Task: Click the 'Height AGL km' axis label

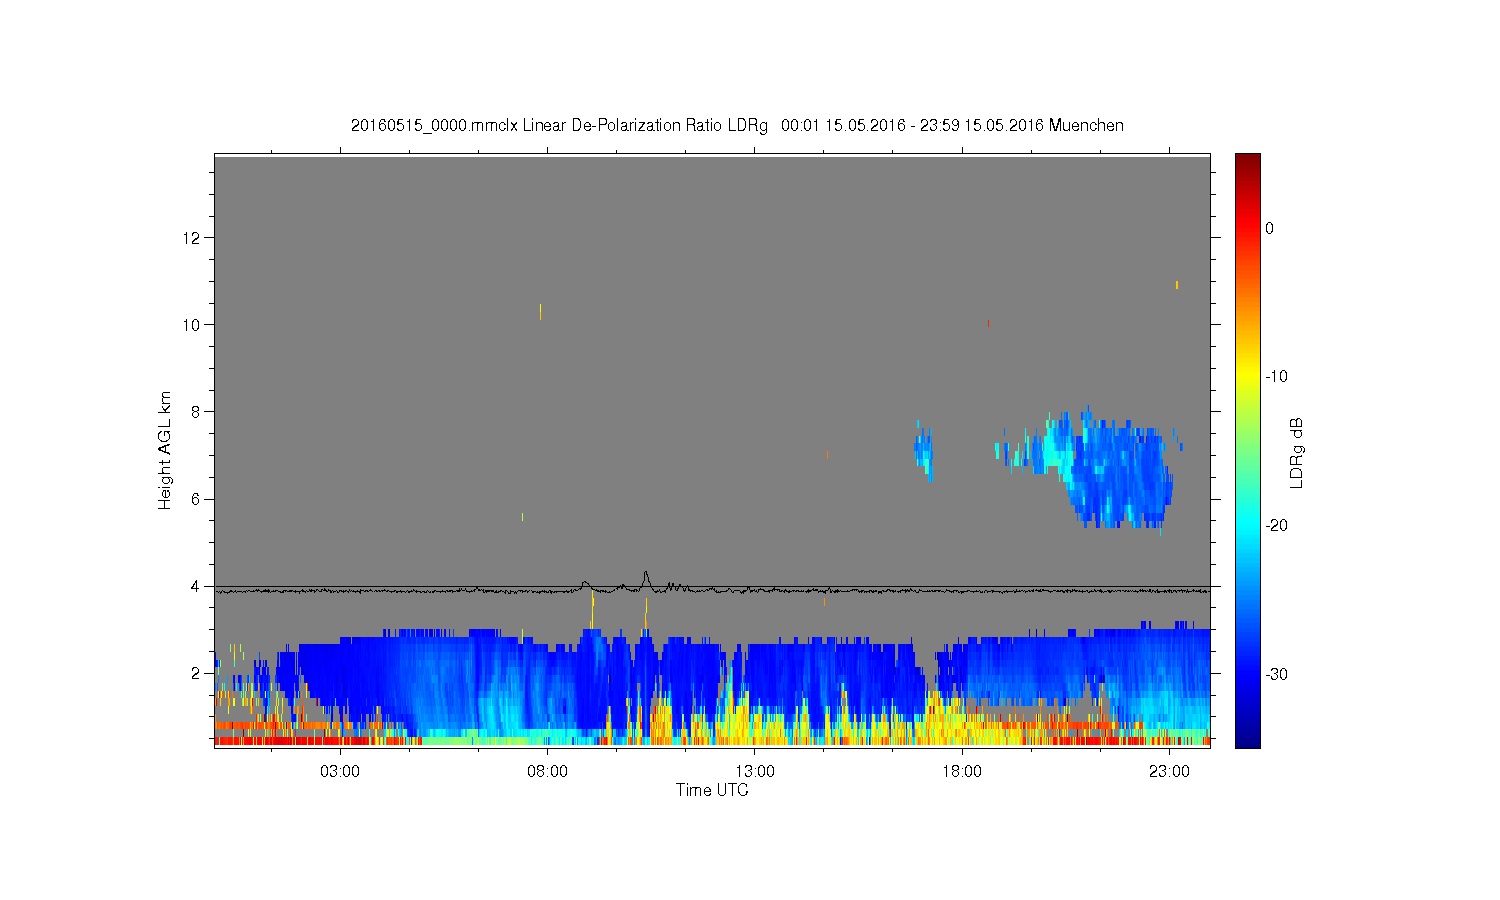Action: pos(165,450)
